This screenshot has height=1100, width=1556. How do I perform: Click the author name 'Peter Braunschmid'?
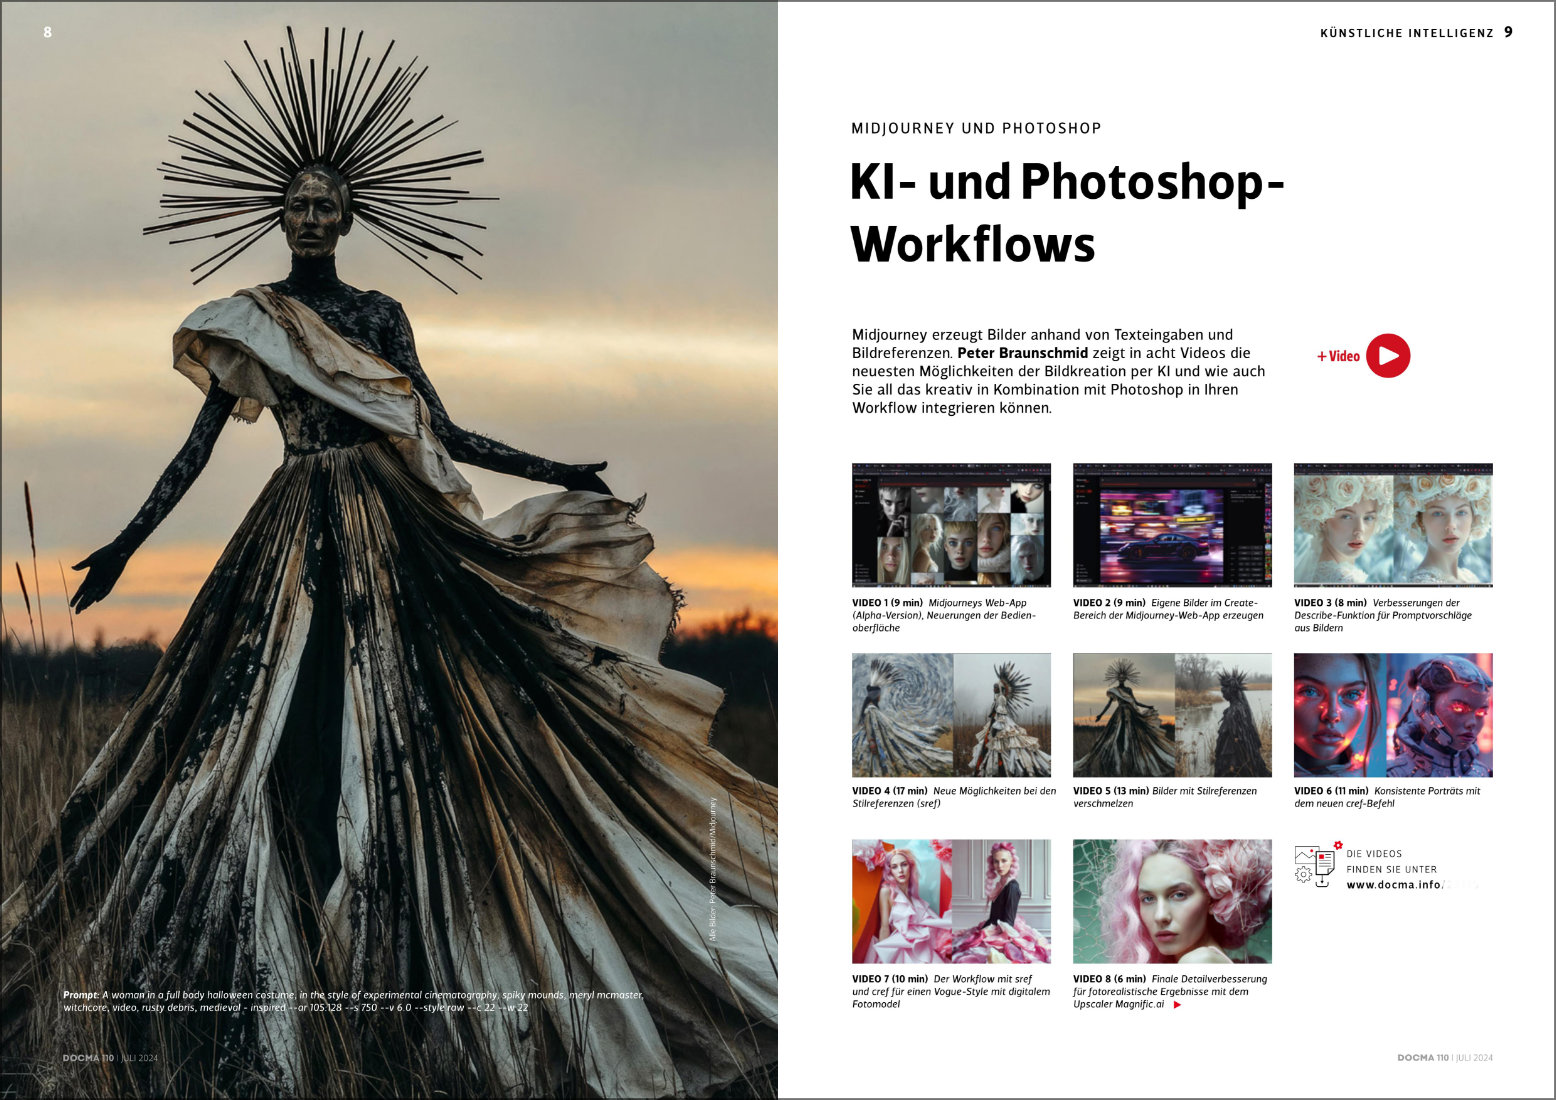pos(1022,353)
